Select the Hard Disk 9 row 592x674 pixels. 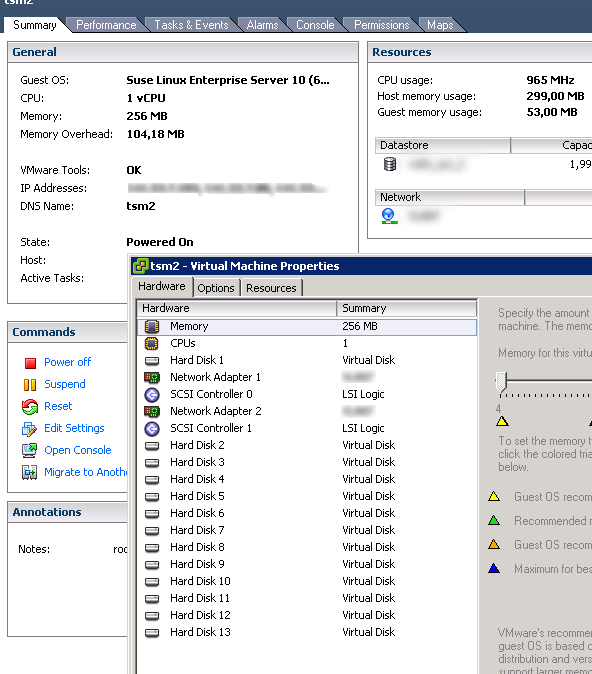[x=307, y=565]
